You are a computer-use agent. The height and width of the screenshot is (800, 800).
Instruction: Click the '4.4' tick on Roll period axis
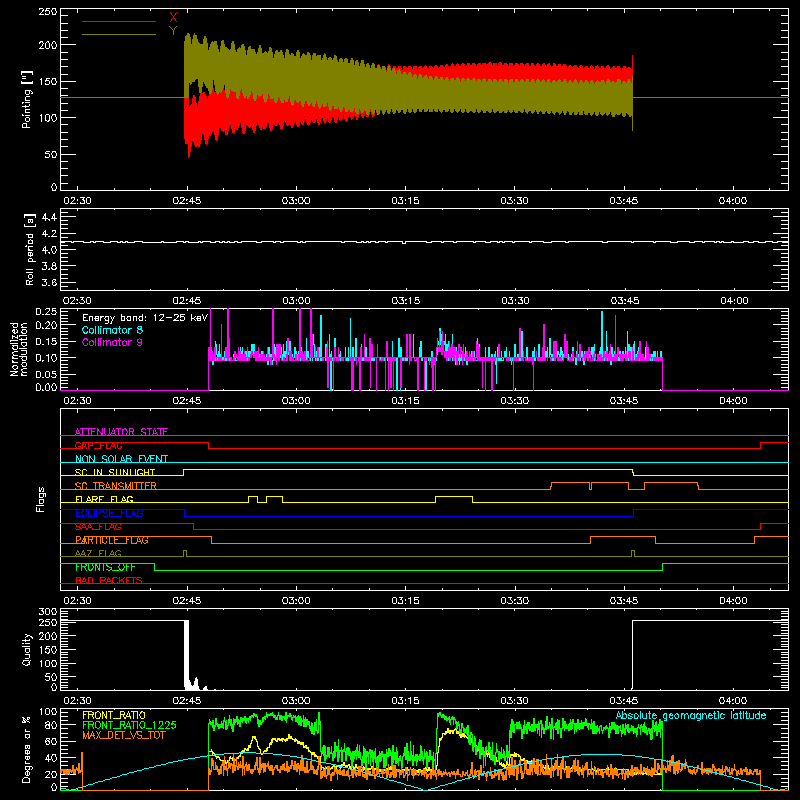49,217
